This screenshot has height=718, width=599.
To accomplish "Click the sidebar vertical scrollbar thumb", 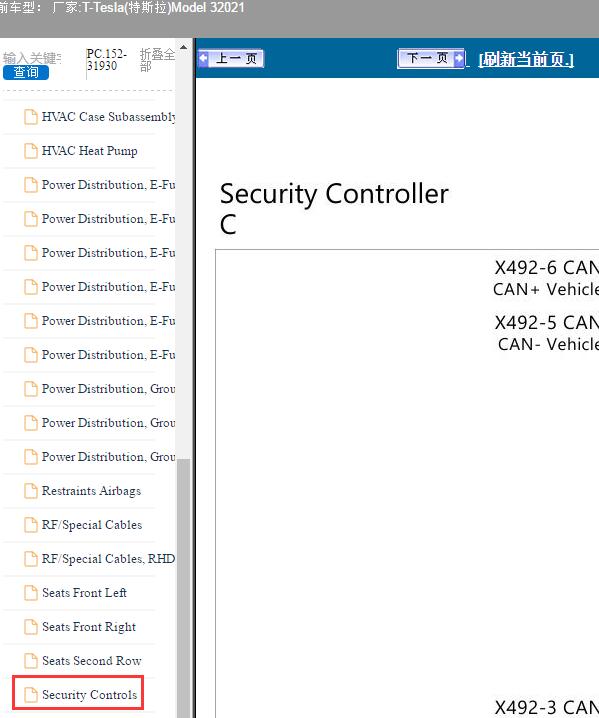I will pyautogui.click(x=184, y=588).
